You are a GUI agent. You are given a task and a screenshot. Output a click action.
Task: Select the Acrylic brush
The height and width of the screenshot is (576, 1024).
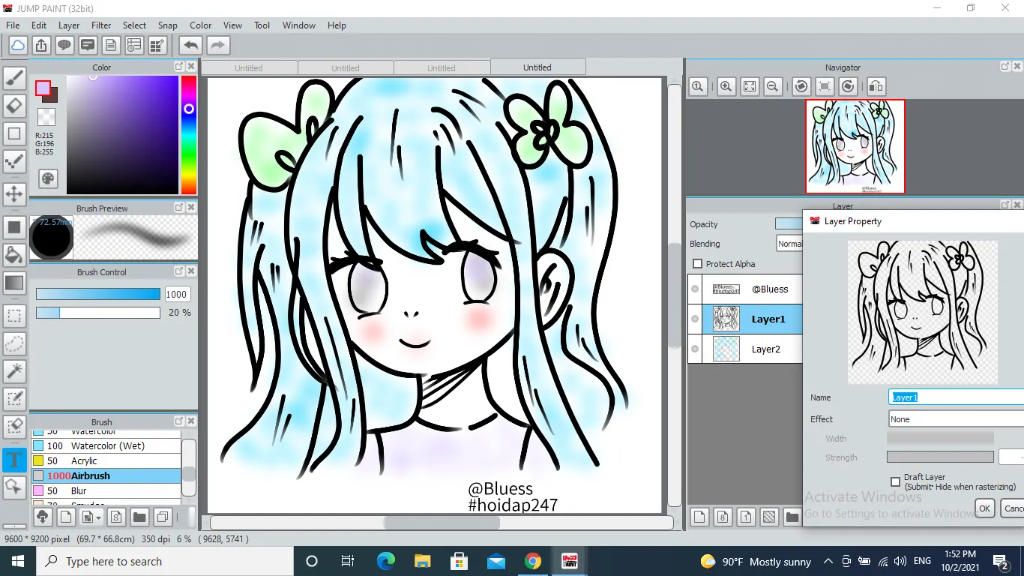[x=106, y=460]
